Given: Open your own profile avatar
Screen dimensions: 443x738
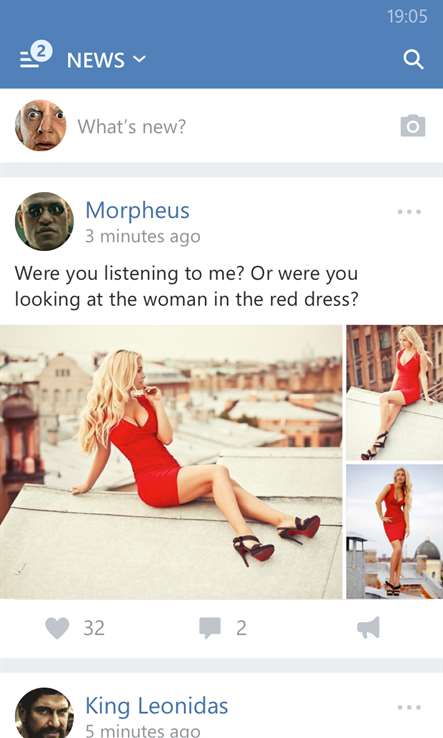Looking at the screenshot, I should coord(40,125).
